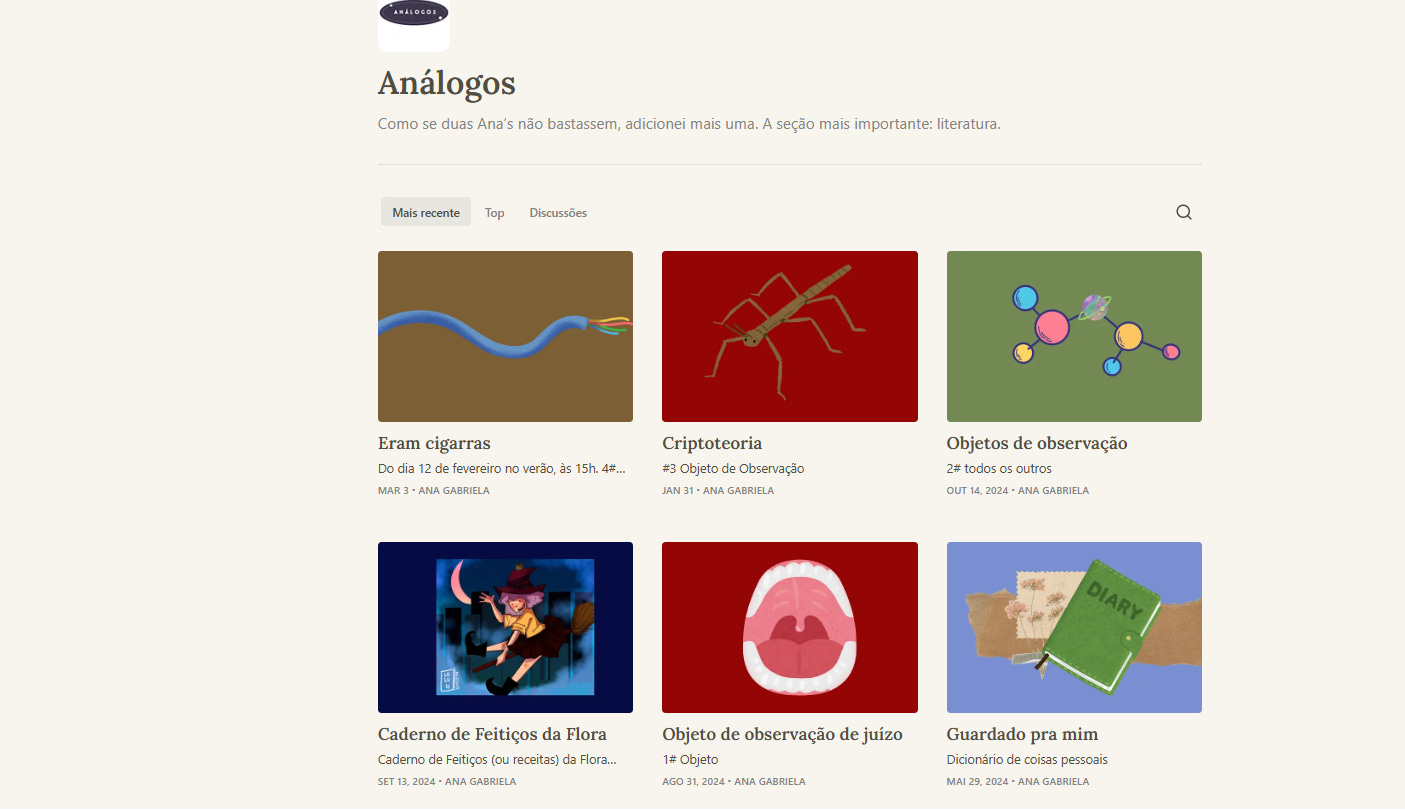Open the open mouth thumbnail
Image resolution: width=1405 pixels, height=811 pixels.
click(x=790, y=627)
